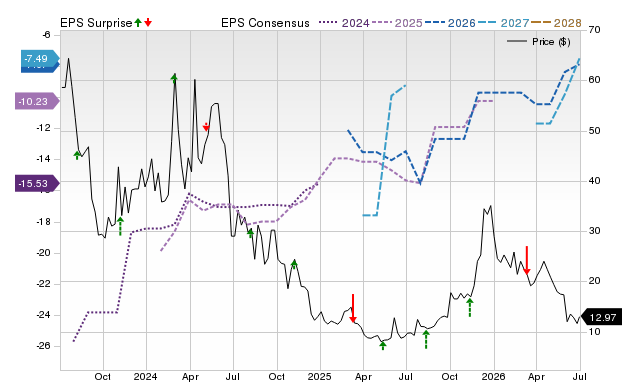Toggle the 2028 consensus series in legend

556,23
